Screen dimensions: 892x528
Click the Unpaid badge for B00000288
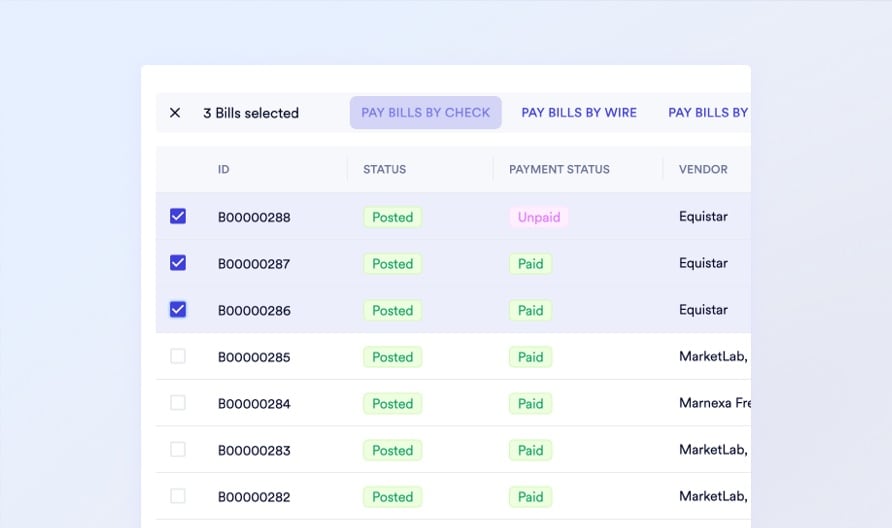point(539,217)
